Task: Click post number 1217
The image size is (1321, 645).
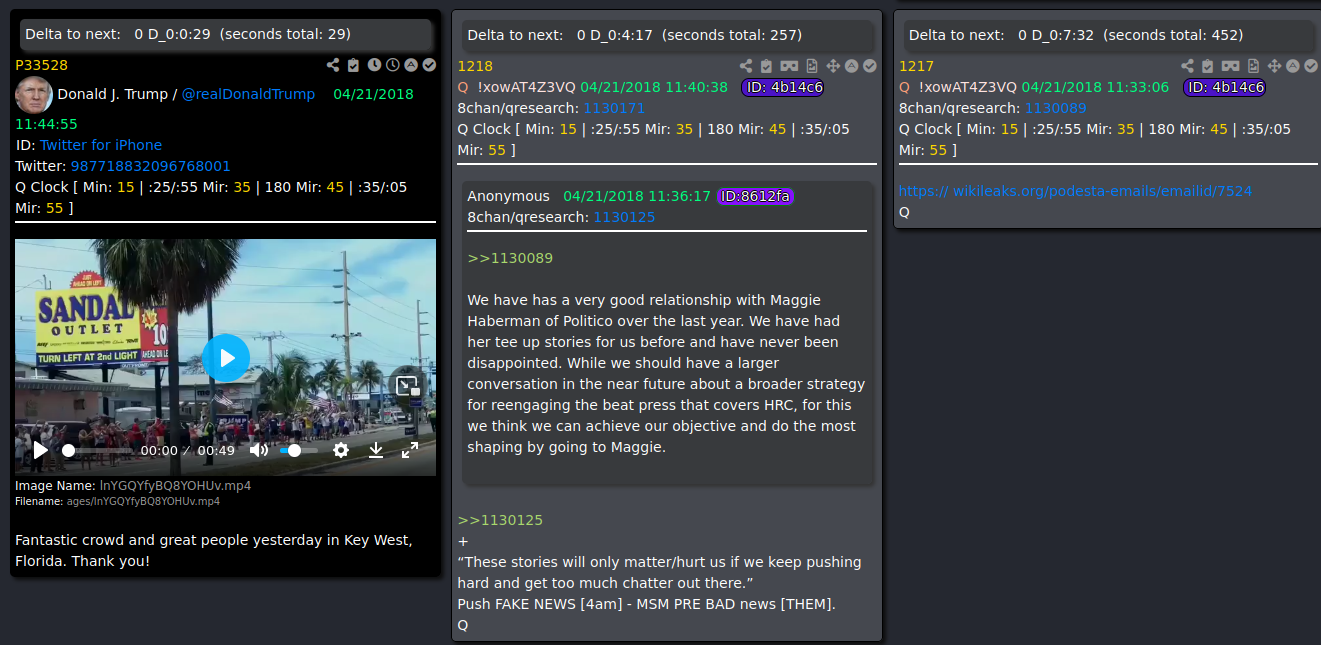Action: [x=916, y=66]
